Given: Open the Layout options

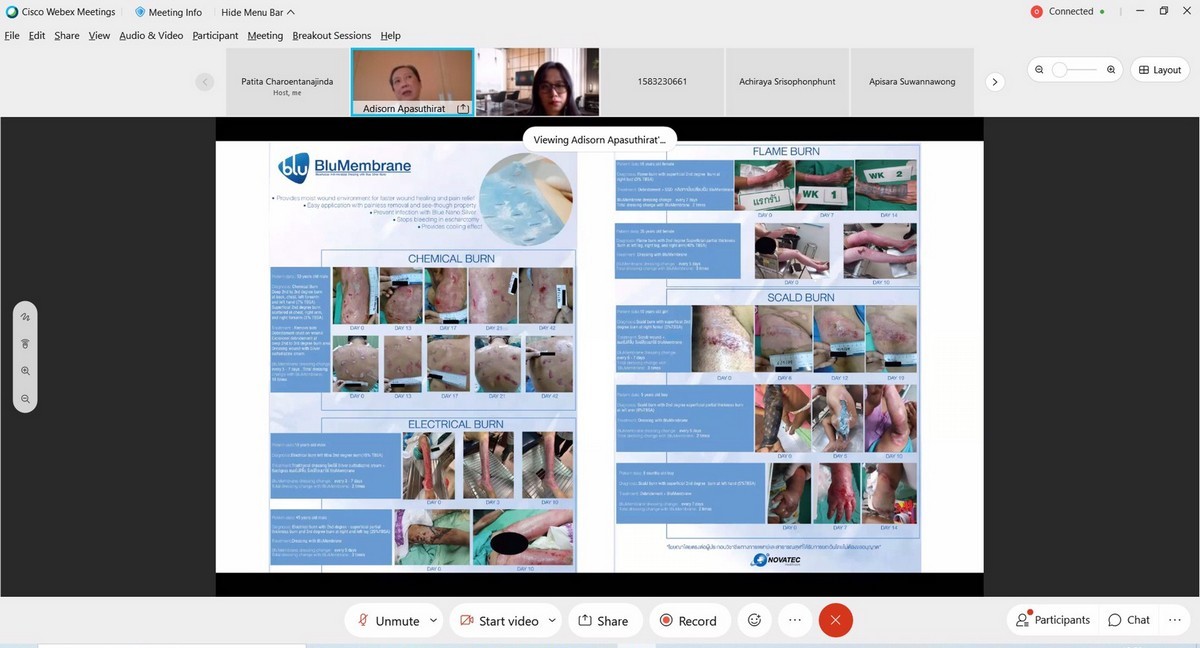Looking at the screenshot, I should coord(1159,70).
